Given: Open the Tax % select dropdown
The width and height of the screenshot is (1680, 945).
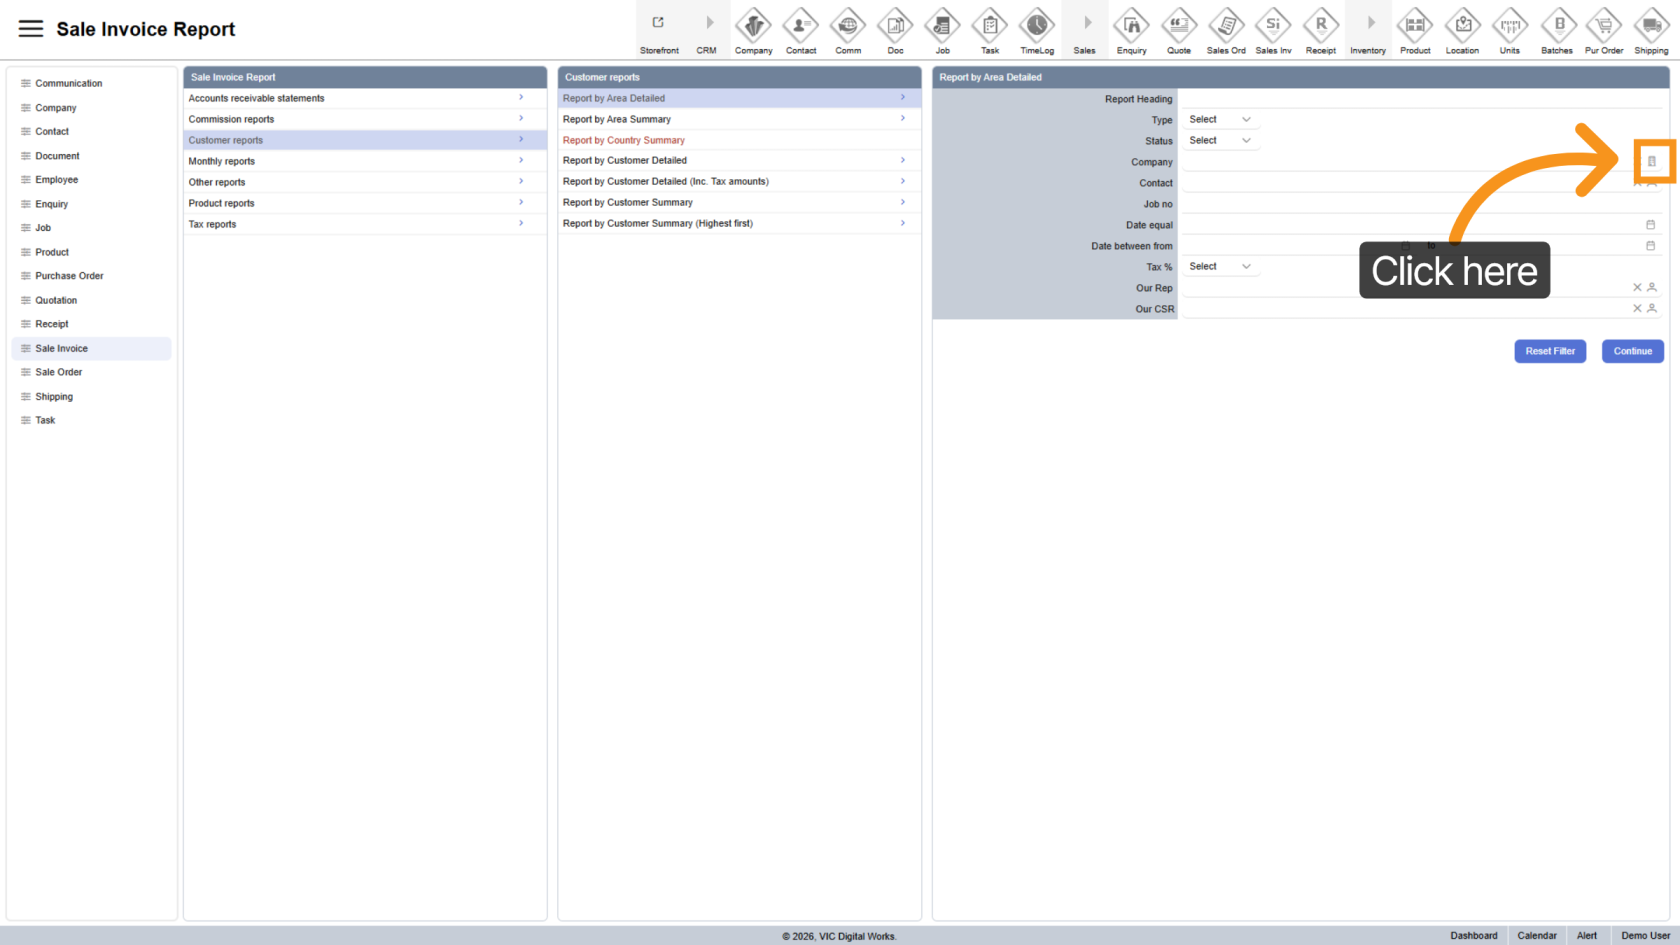Looking at the screenshot, I should pos(1219,267).
